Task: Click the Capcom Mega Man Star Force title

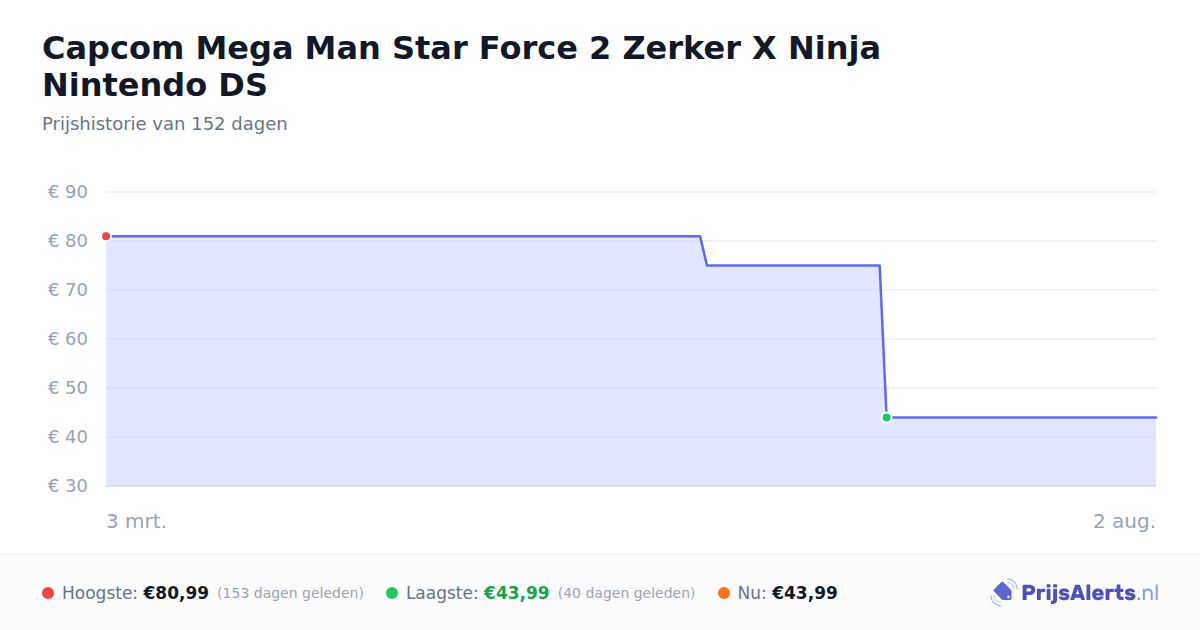Action: coord(461,66)
